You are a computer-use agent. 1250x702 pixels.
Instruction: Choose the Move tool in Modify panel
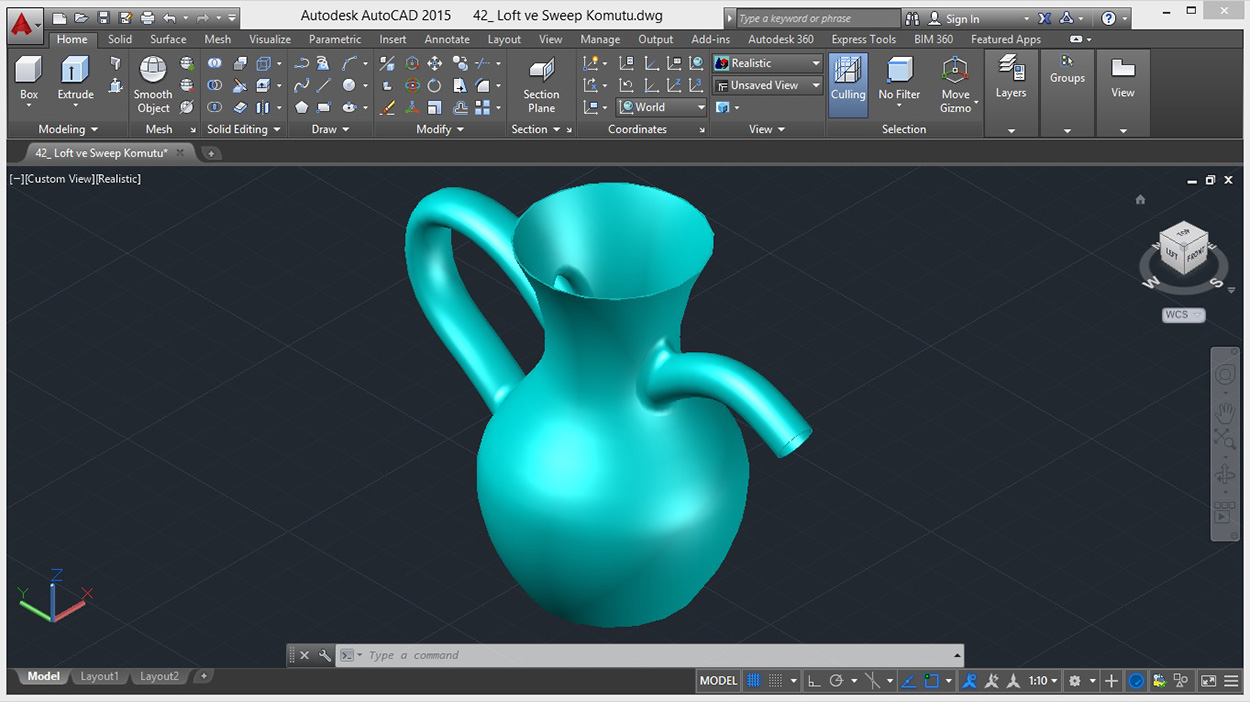click(x=434, y=62)
